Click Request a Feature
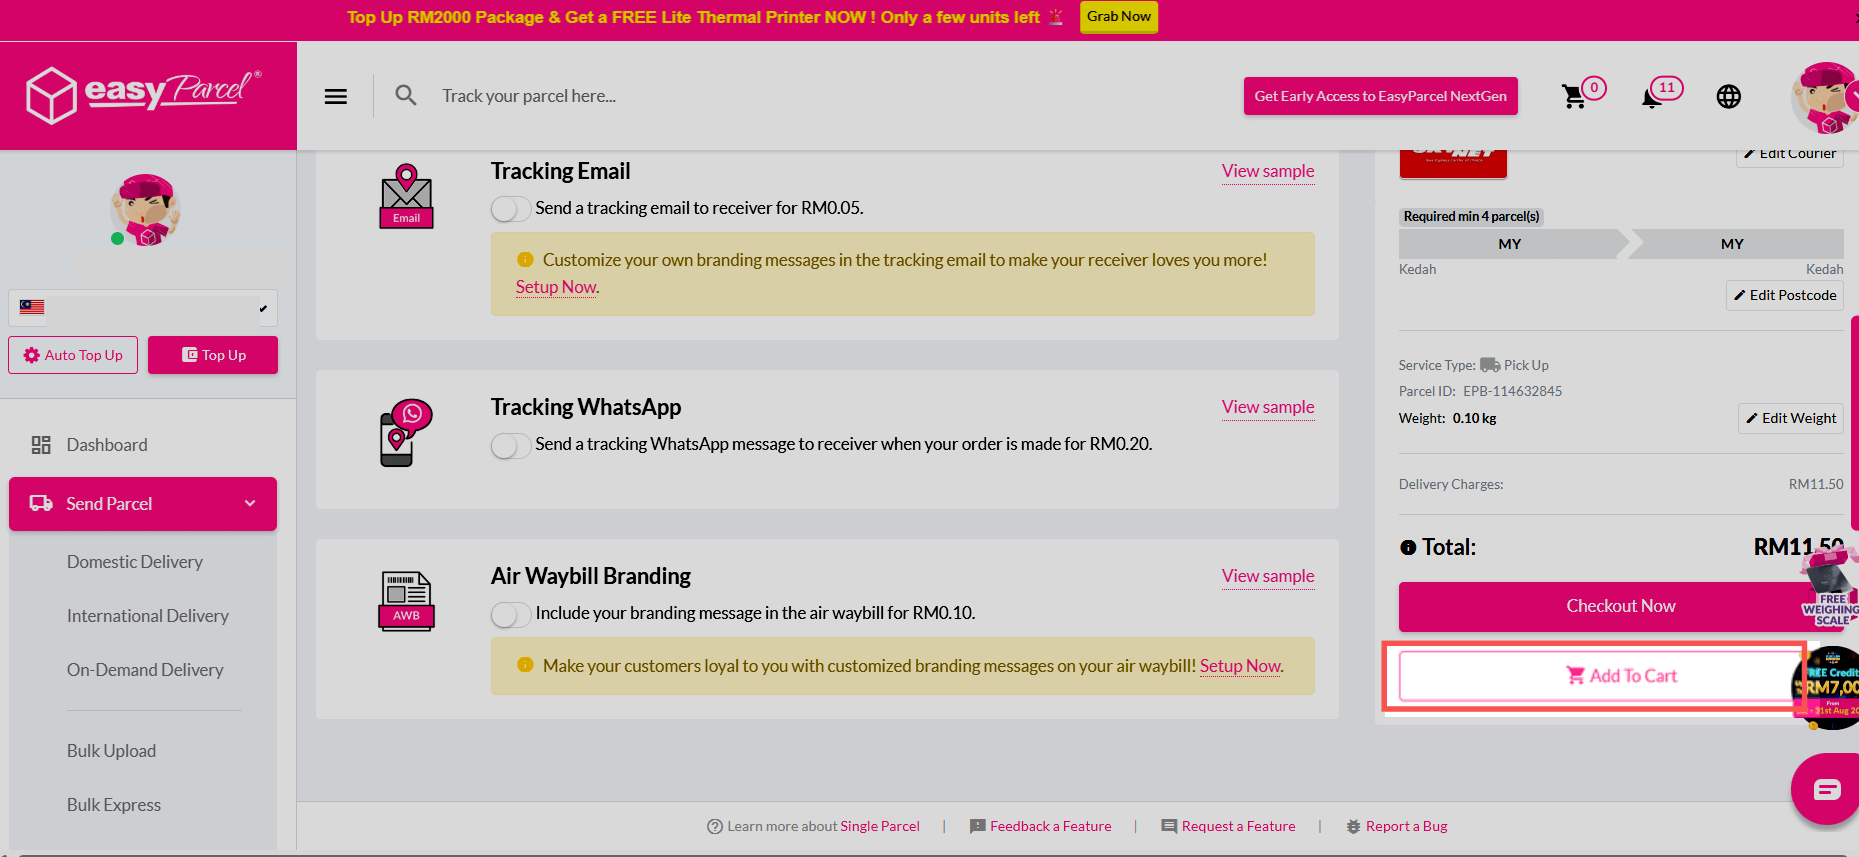The height and width of the screenshot is (857, 1859). pos(1228,826)
